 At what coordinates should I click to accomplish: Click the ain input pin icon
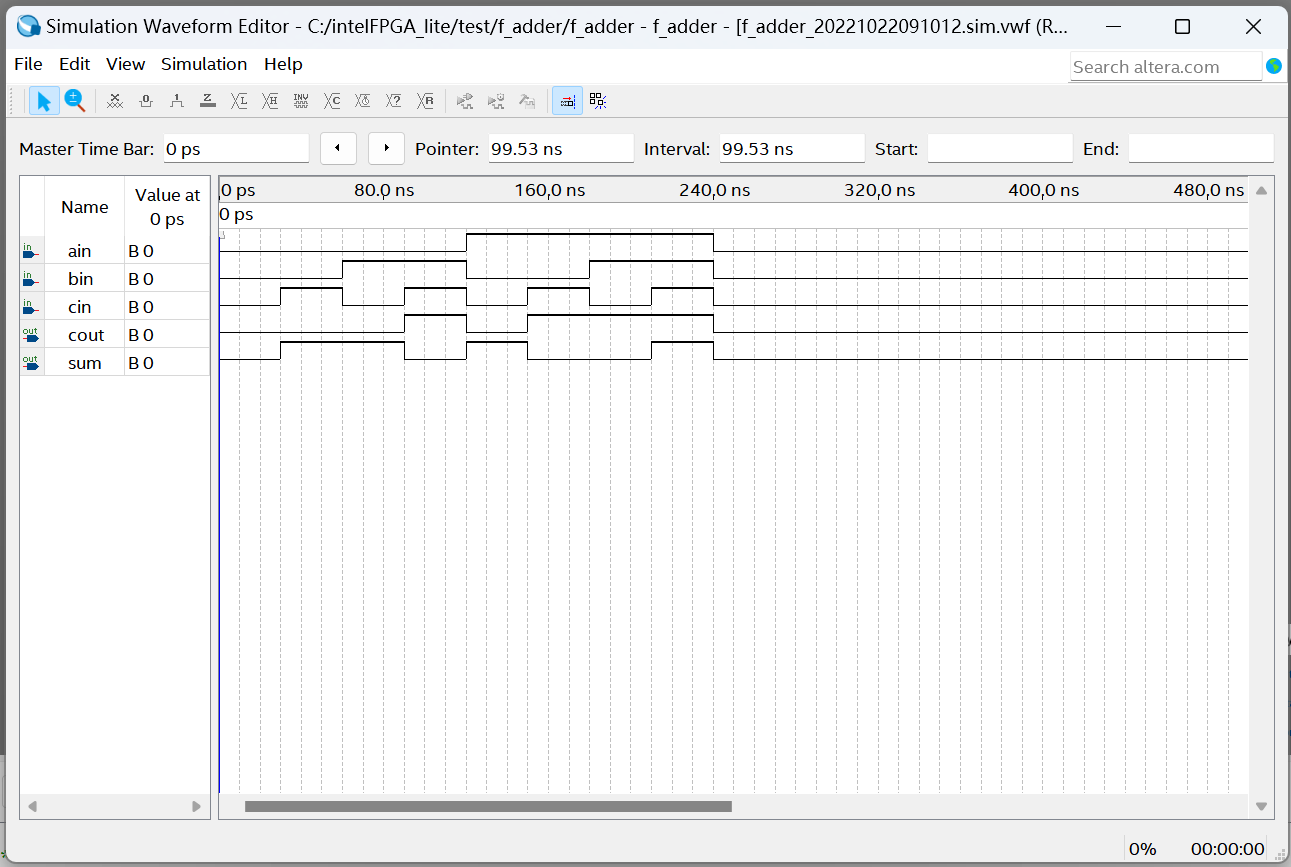coord(30,251)
